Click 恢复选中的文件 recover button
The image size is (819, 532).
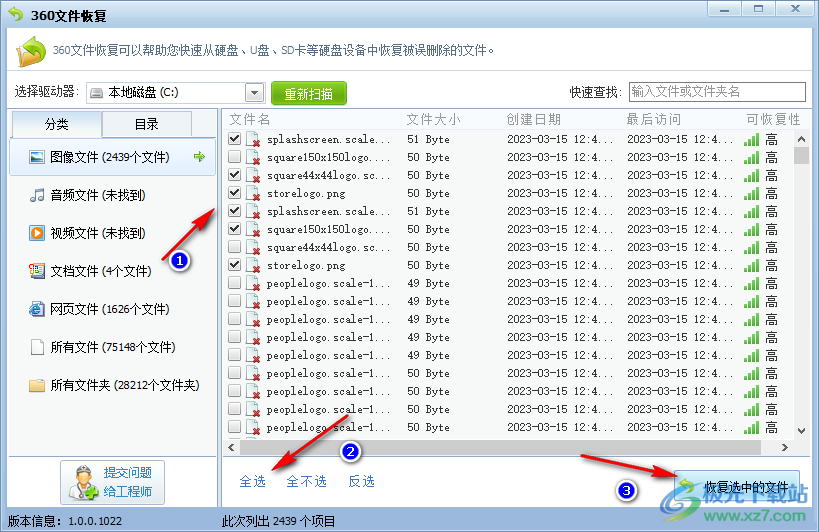tap(737, 487)
